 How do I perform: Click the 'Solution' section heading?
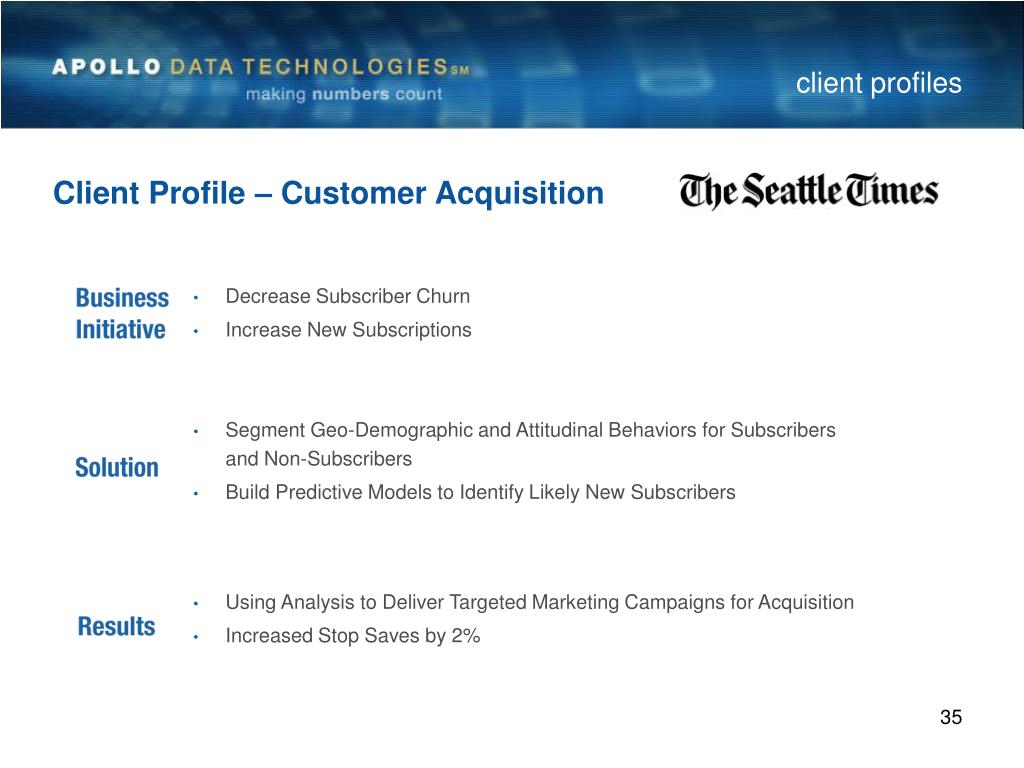[117, 468]
